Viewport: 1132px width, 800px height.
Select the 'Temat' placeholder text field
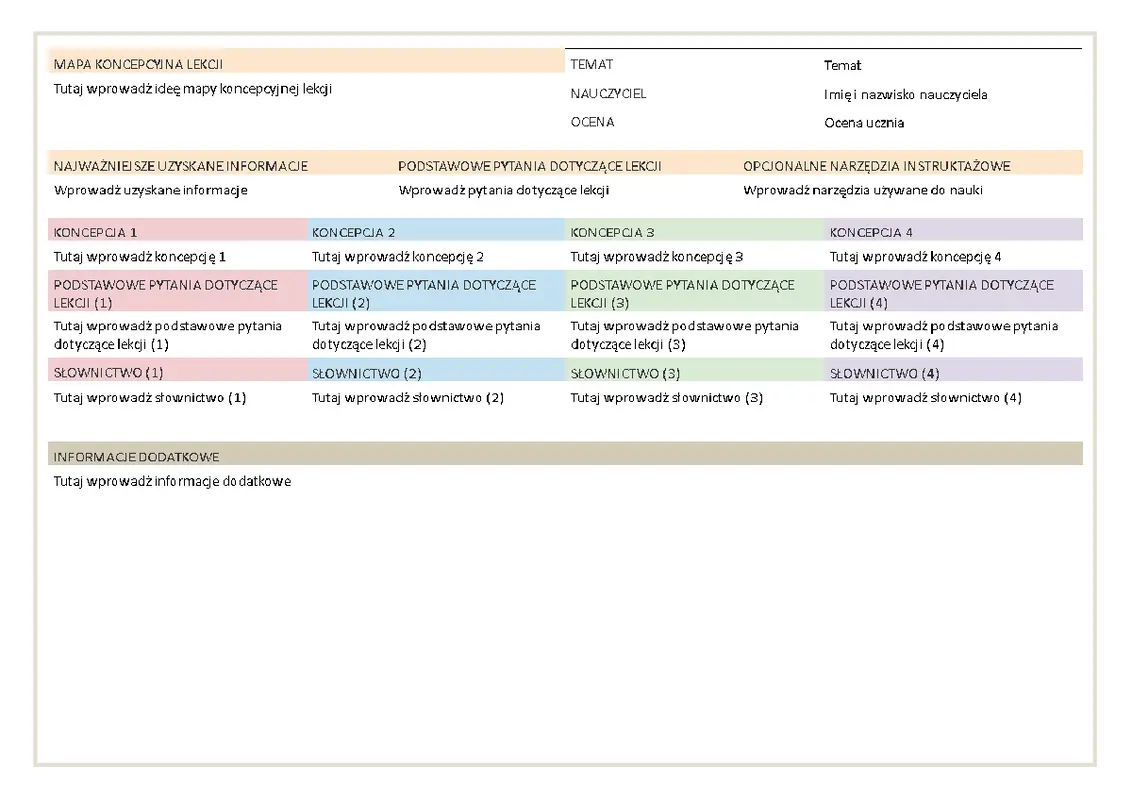pyautogui.click(x=842, y=65)
